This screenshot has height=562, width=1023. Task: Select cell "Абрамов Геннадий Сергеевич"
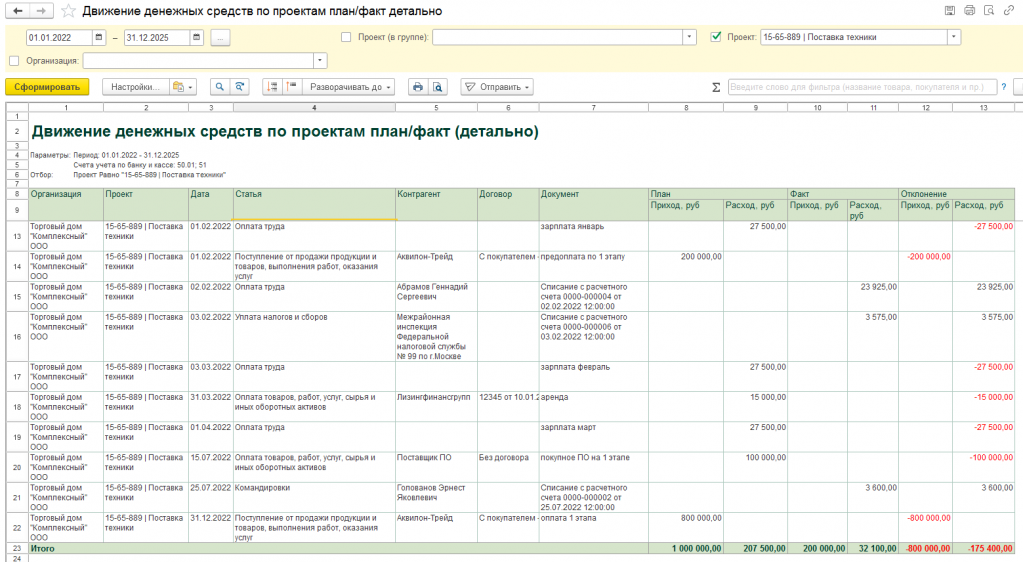[x=436, y=296]
